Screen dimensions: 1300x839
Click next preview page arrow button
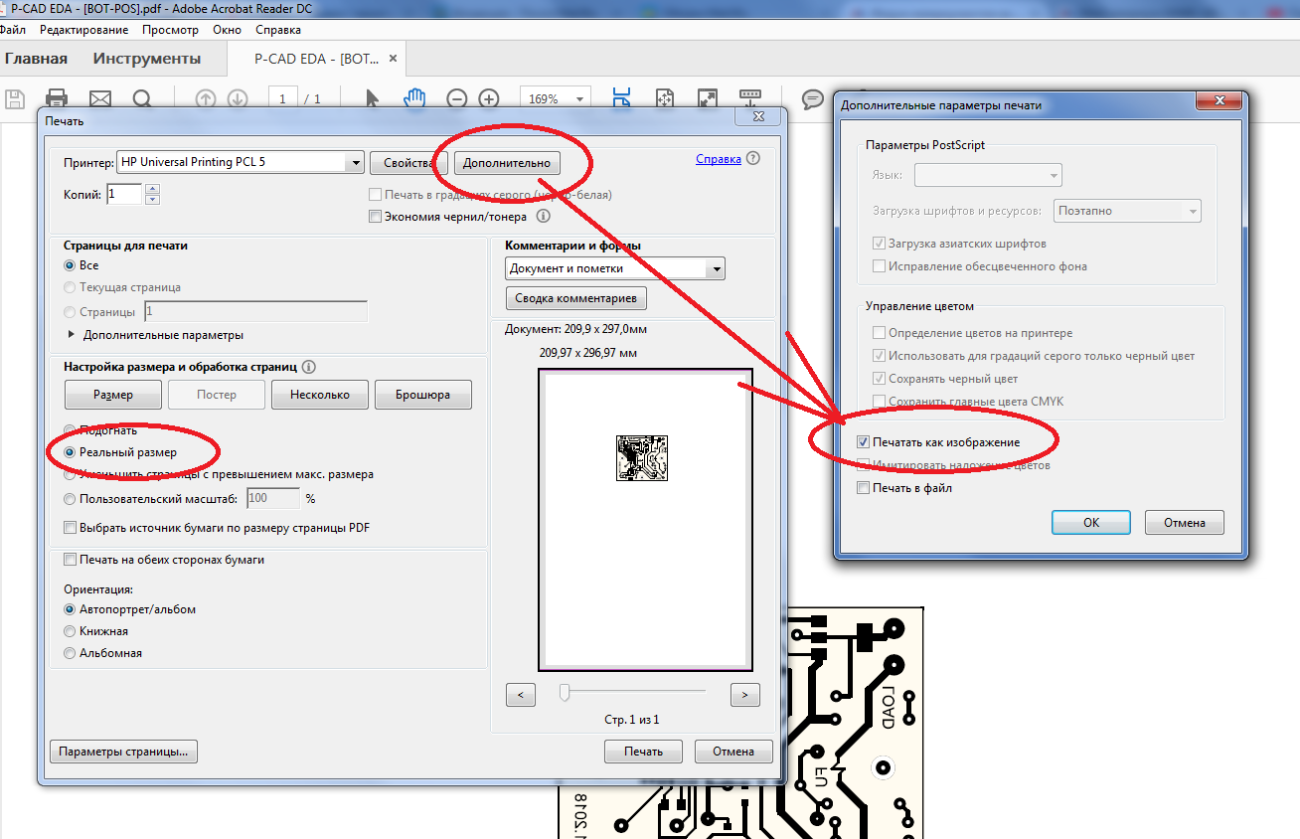click(745, 694)
